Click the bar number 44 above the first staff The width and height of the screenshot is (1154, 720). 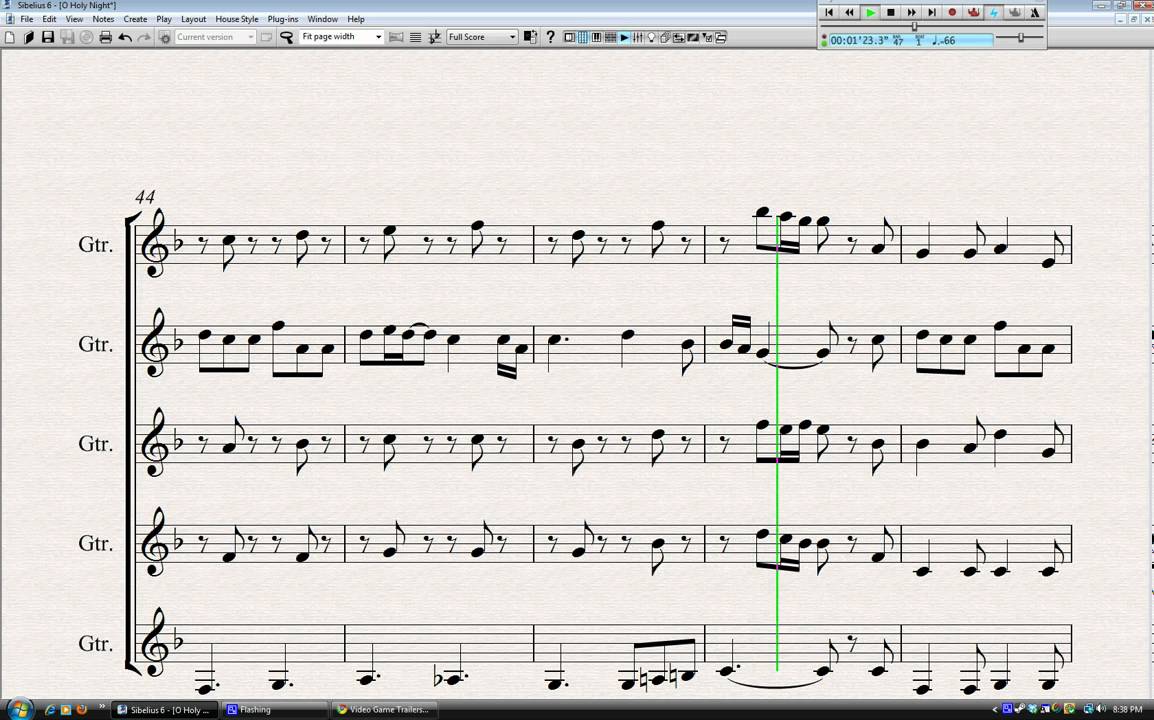145,197
